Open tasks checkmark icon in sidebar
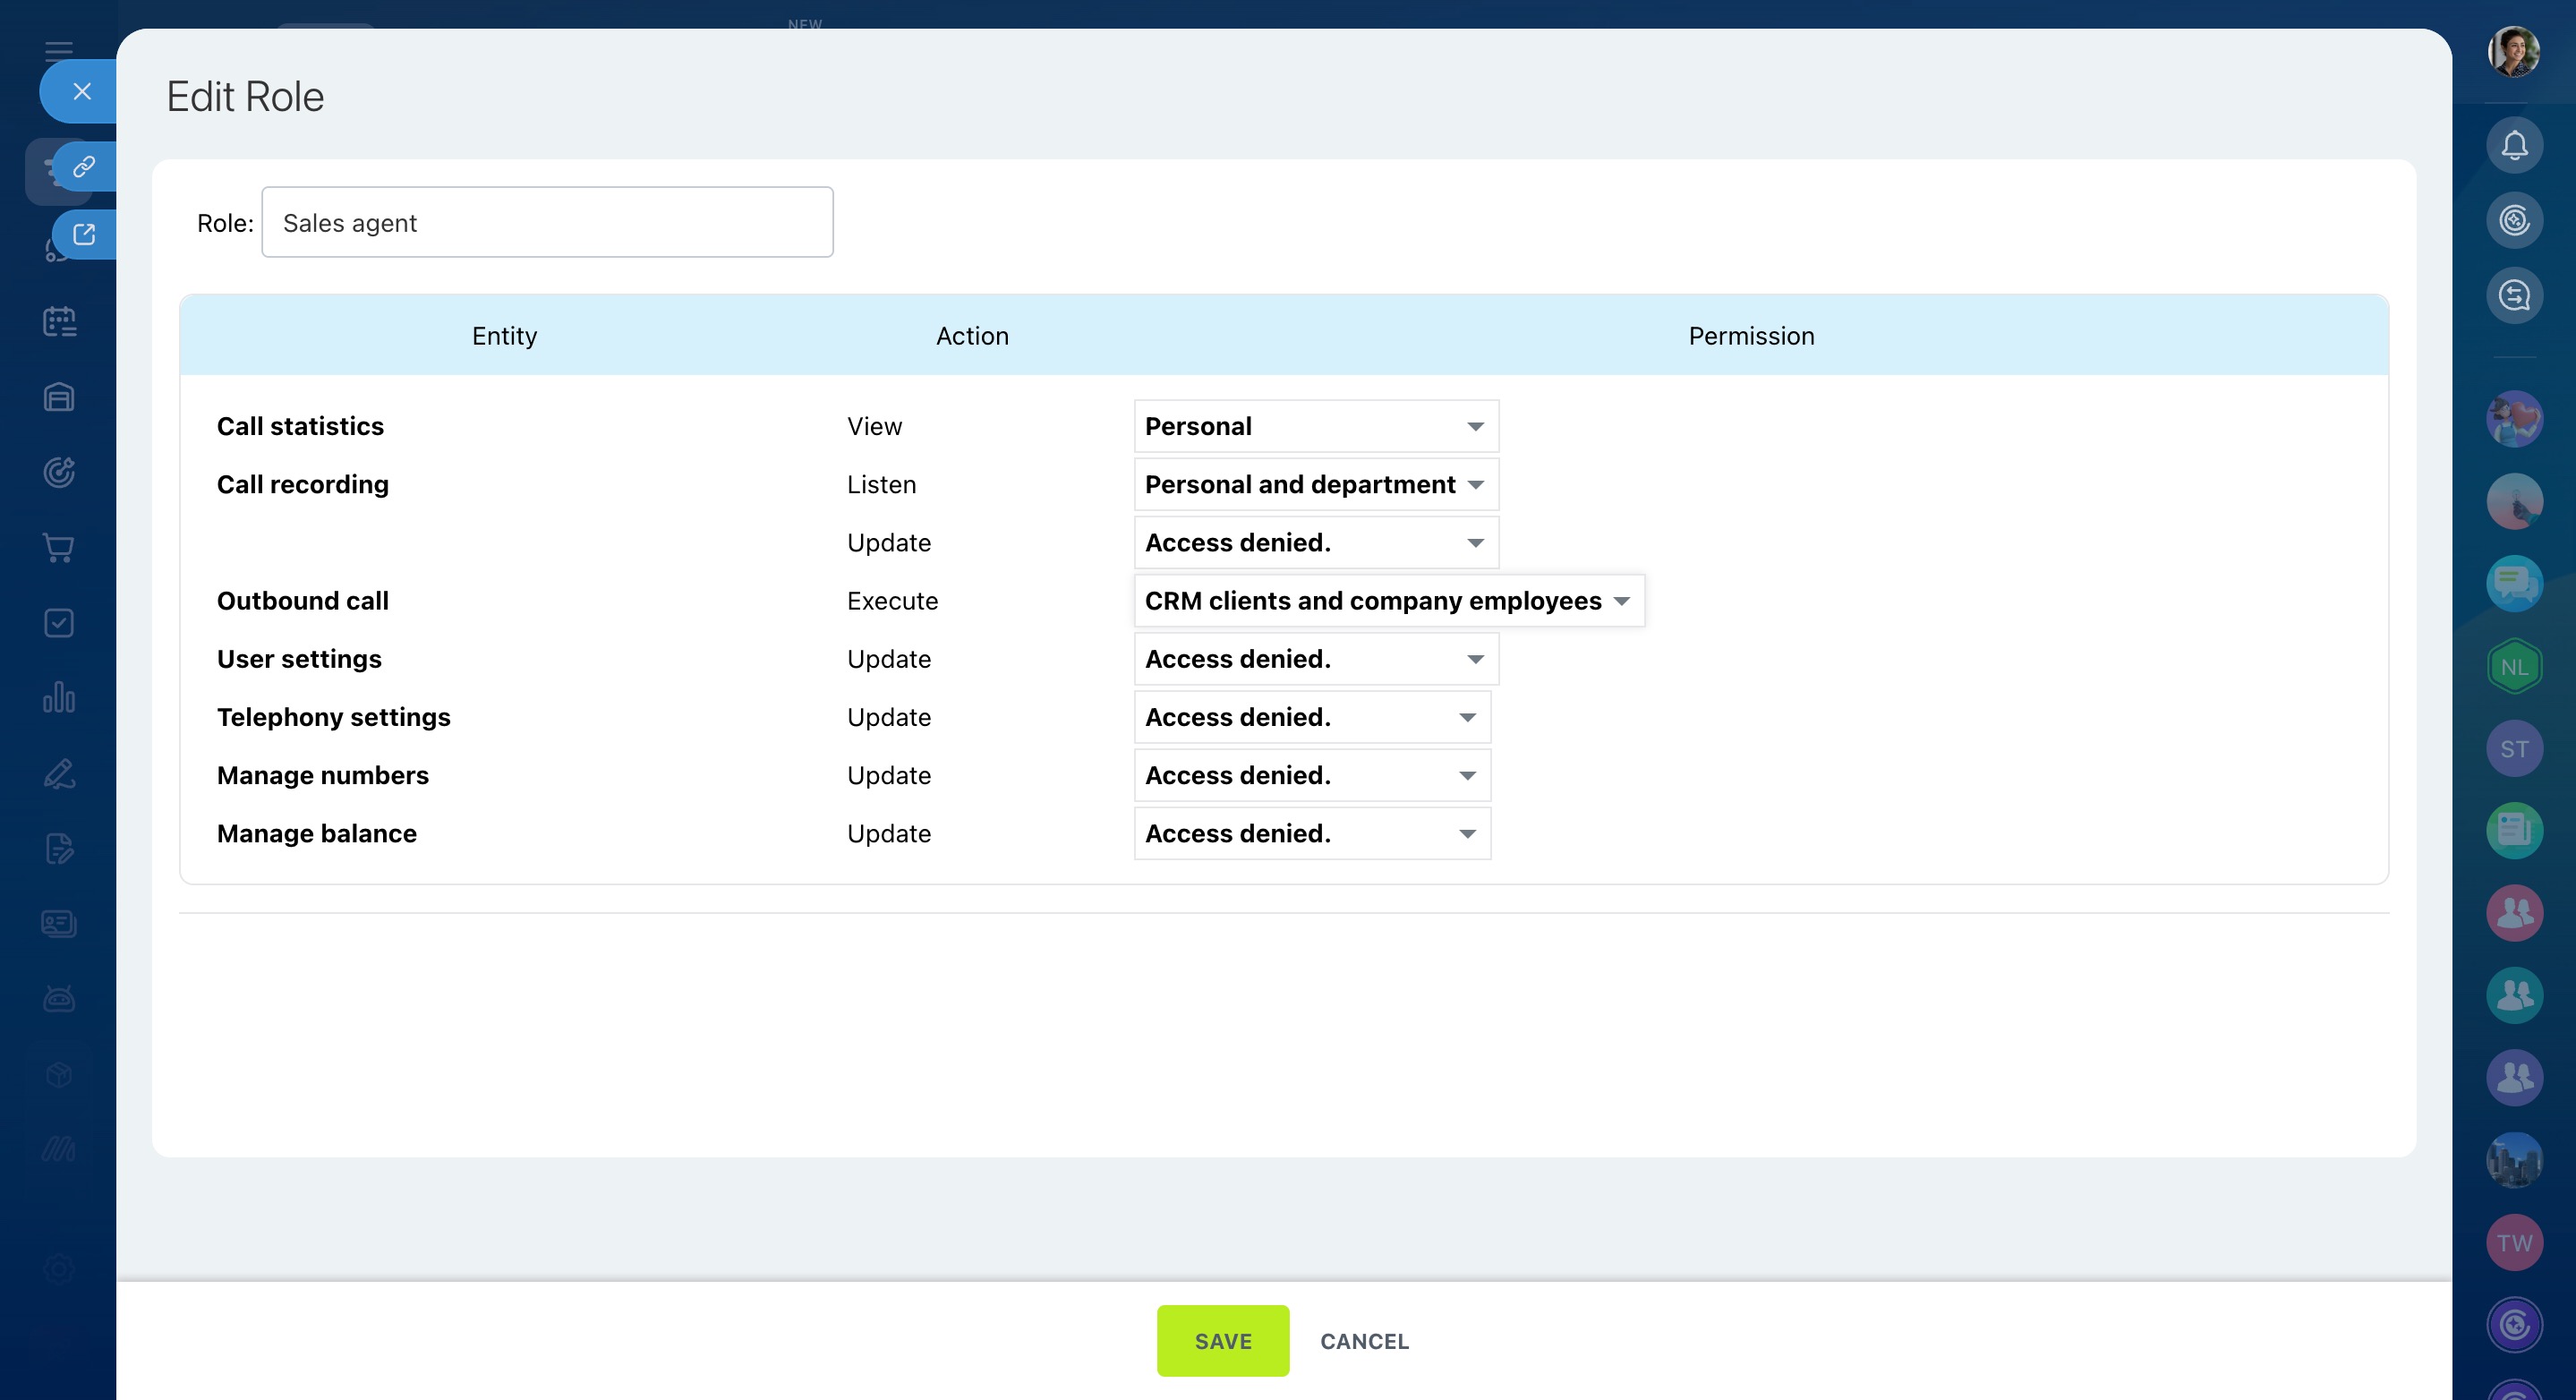 click(x=59, y=623)
